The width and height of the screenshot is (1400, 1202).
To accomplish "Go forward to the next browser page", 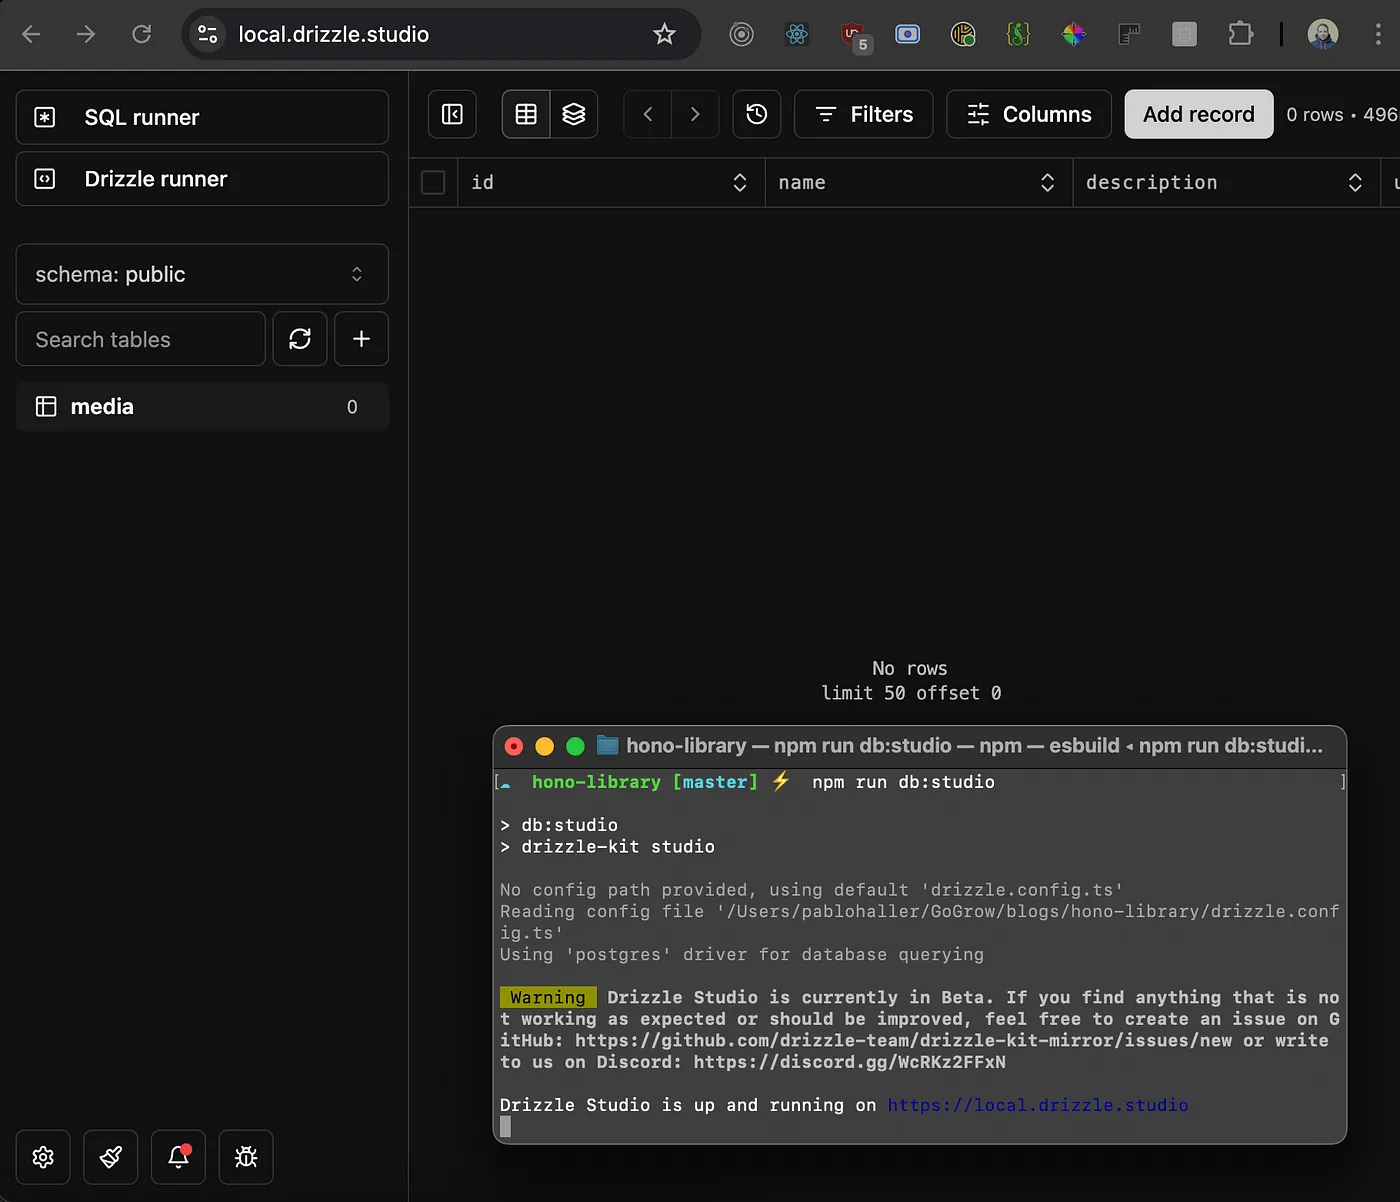I will tap(86, 34).
